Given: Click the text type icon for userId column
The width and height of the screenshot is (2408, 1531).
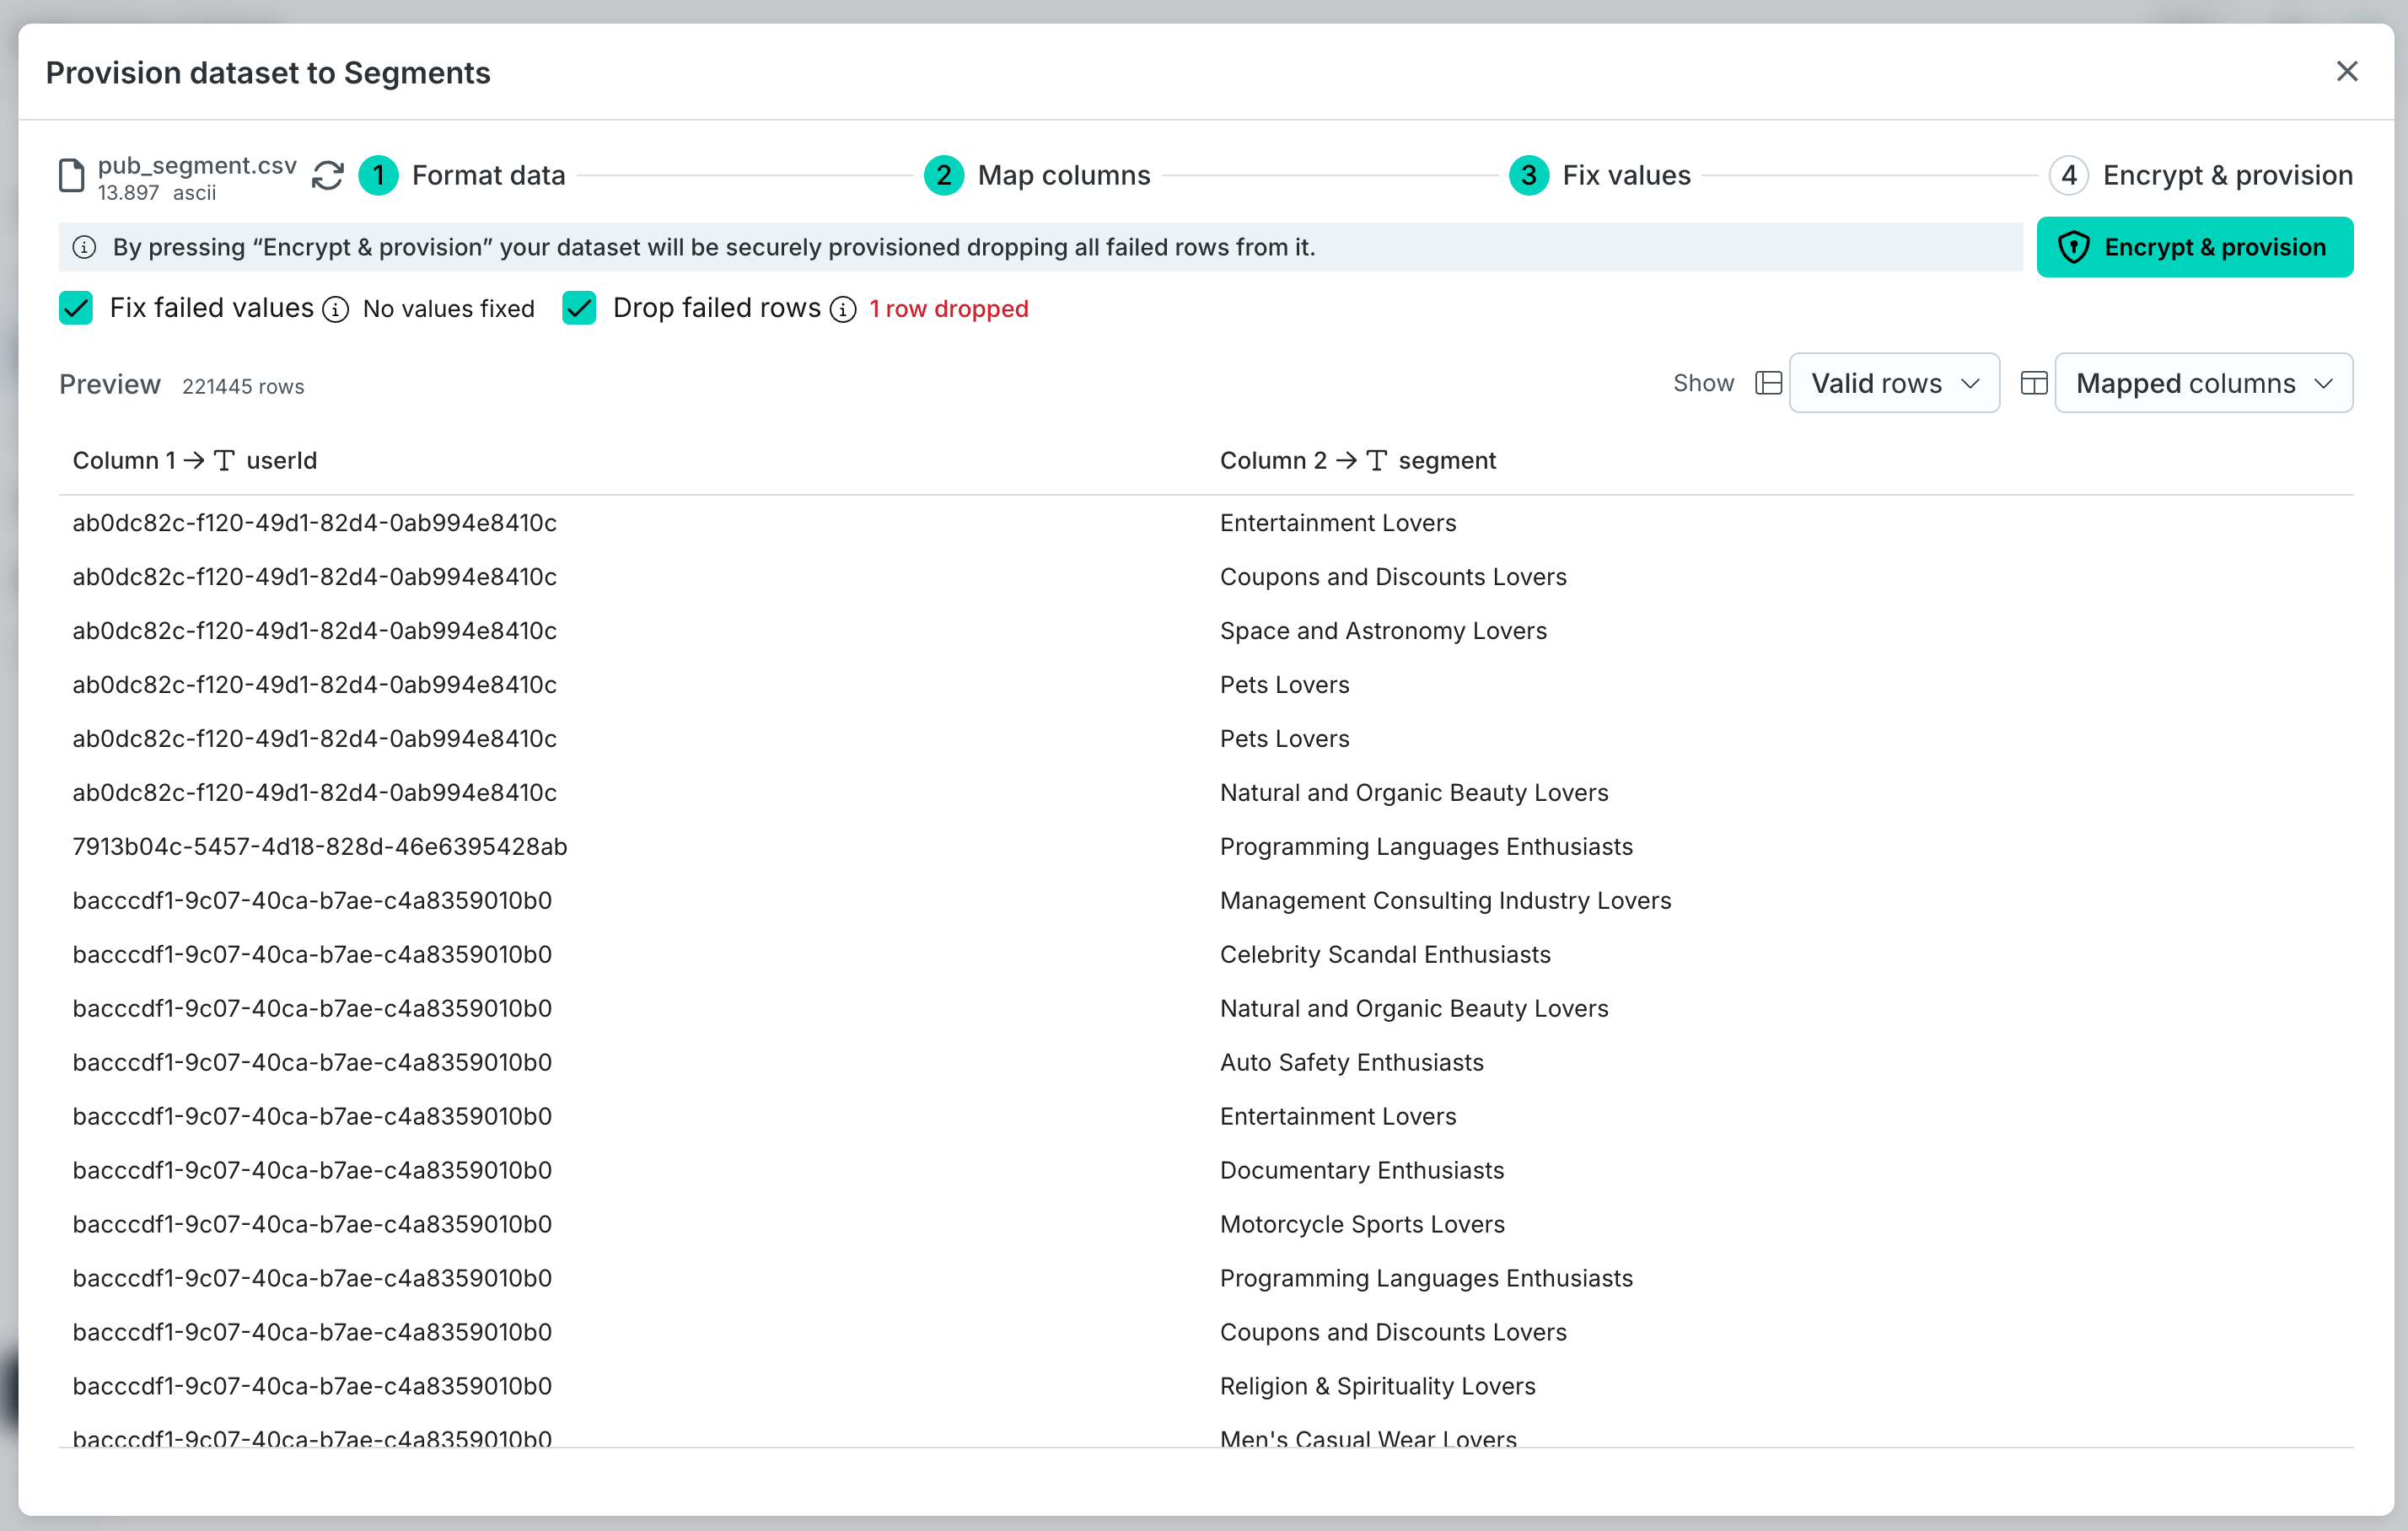Looking at the screenshot, I should coord(225,461).
